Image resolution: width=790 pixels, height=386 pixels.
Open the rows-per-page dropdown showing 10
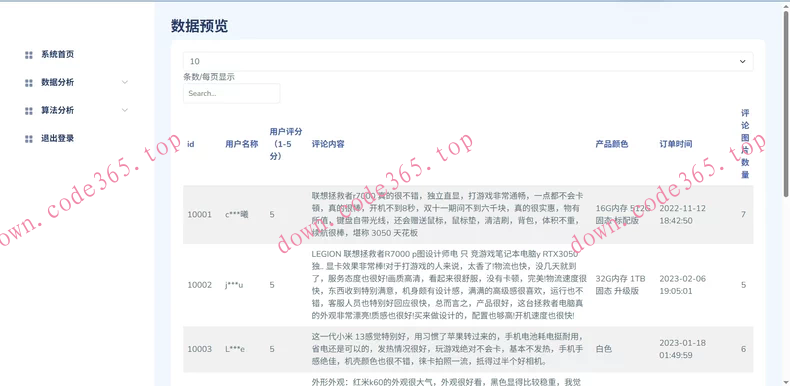(x=468, y=61)
